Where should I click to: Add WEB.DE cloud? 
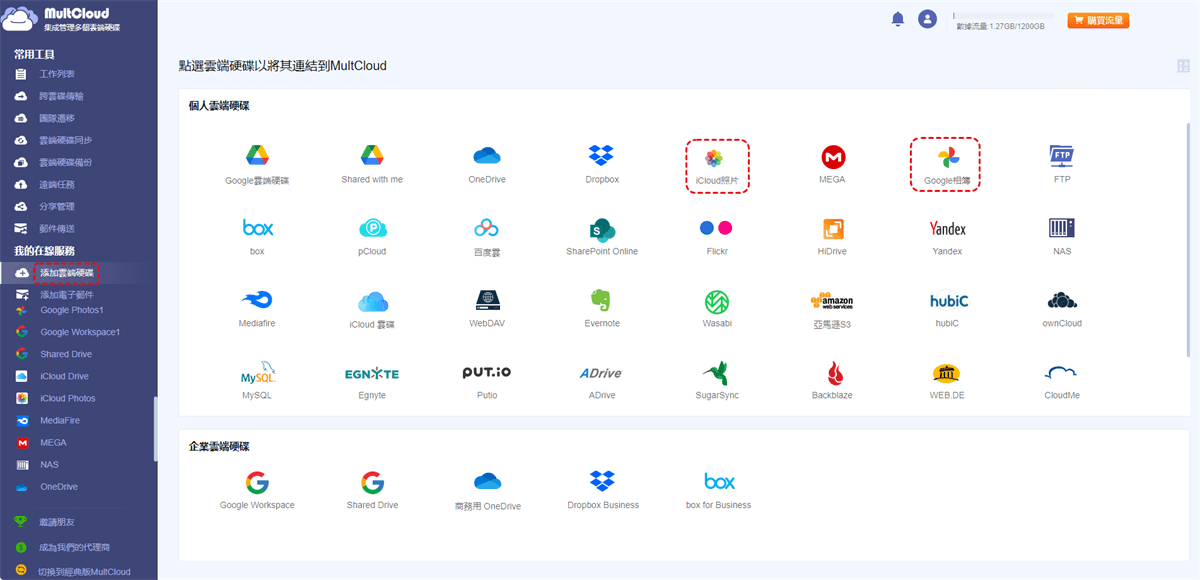click(947, 373)
